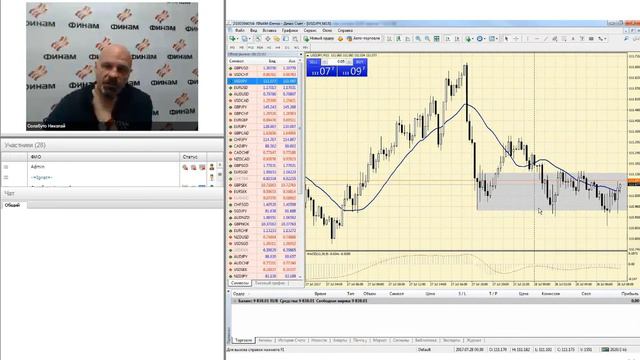
Task: Switch timeframe to M15
Action: coord(251,47)
